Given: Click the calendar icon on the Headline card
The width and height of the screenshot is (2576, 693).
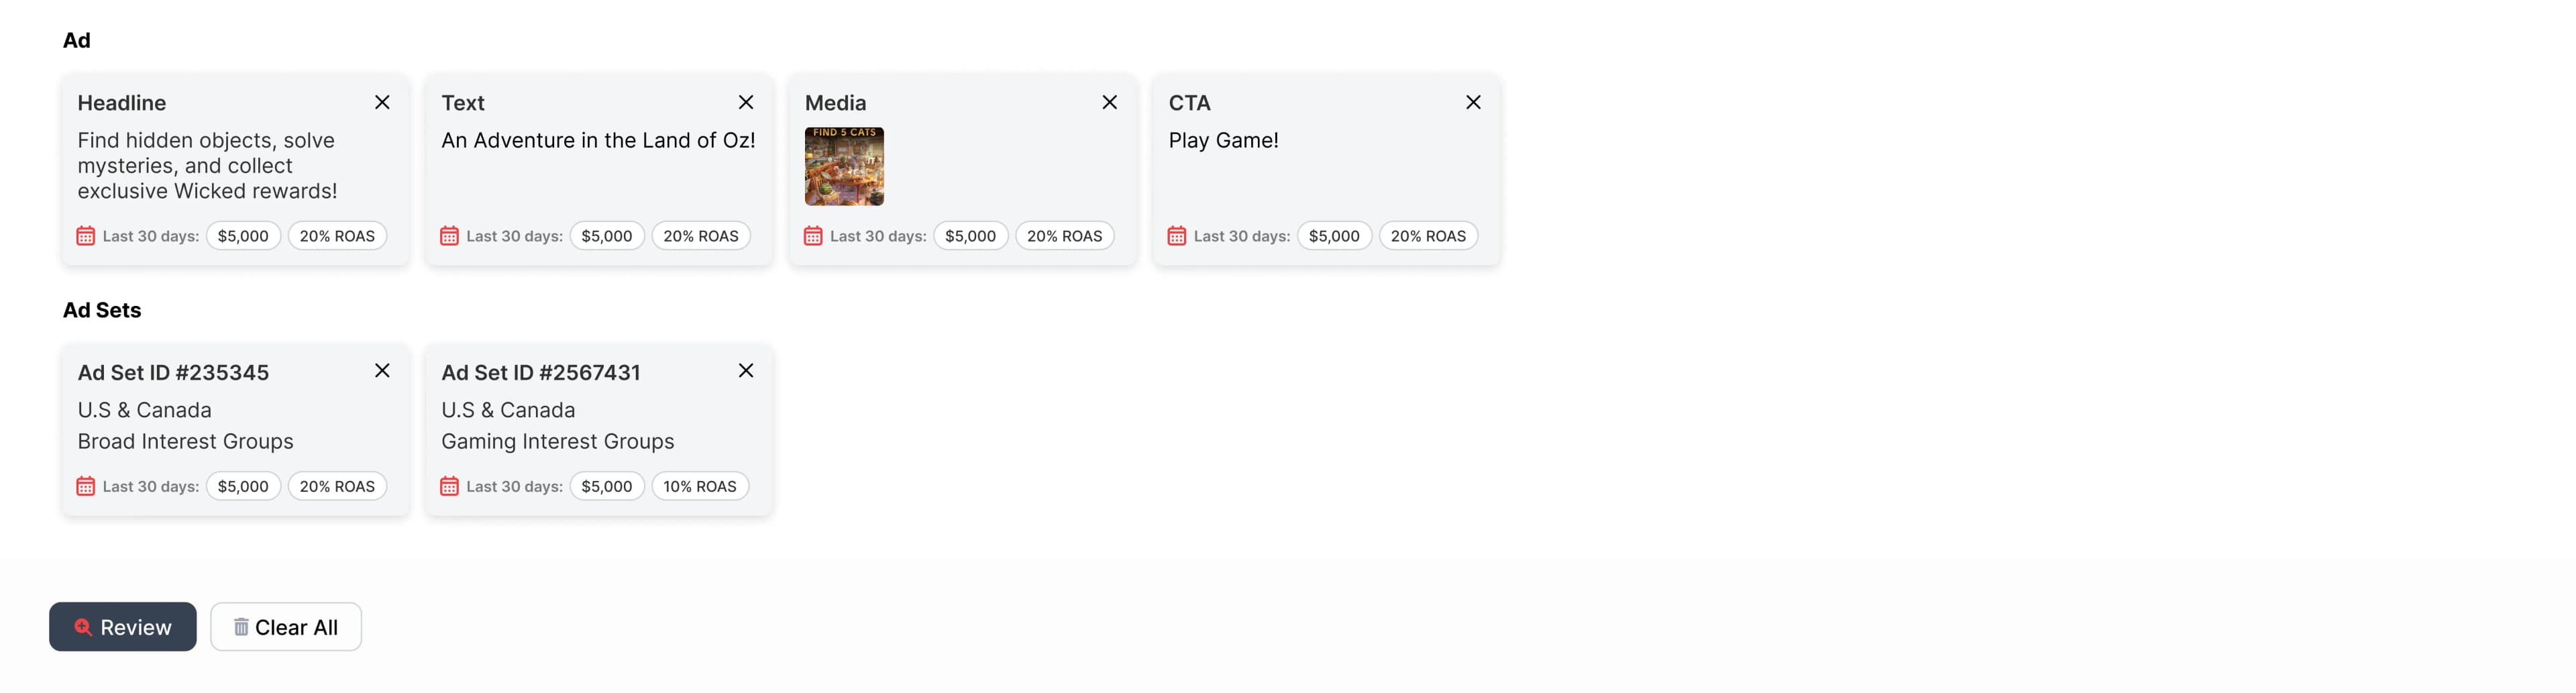Looking at the screenshot, I should [85, 236].
